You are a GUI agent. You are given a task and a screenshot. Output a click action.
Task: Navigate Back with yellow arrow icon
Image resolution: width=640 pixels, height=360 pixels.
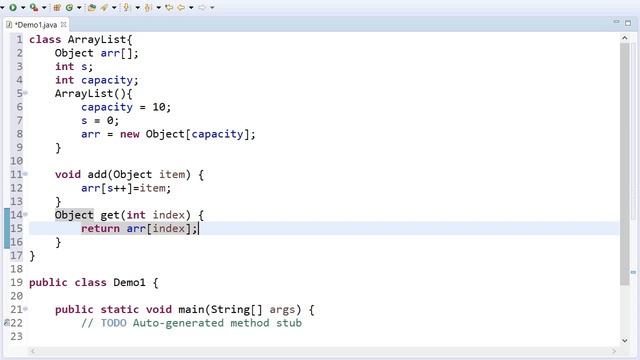[x=181, y=7]
